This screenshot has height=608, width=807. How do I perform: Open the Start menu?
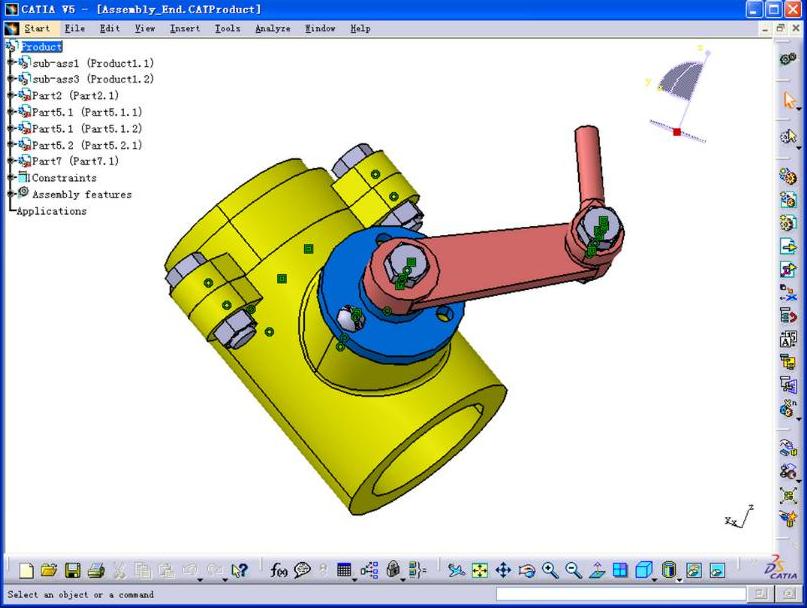pos(37,28)
